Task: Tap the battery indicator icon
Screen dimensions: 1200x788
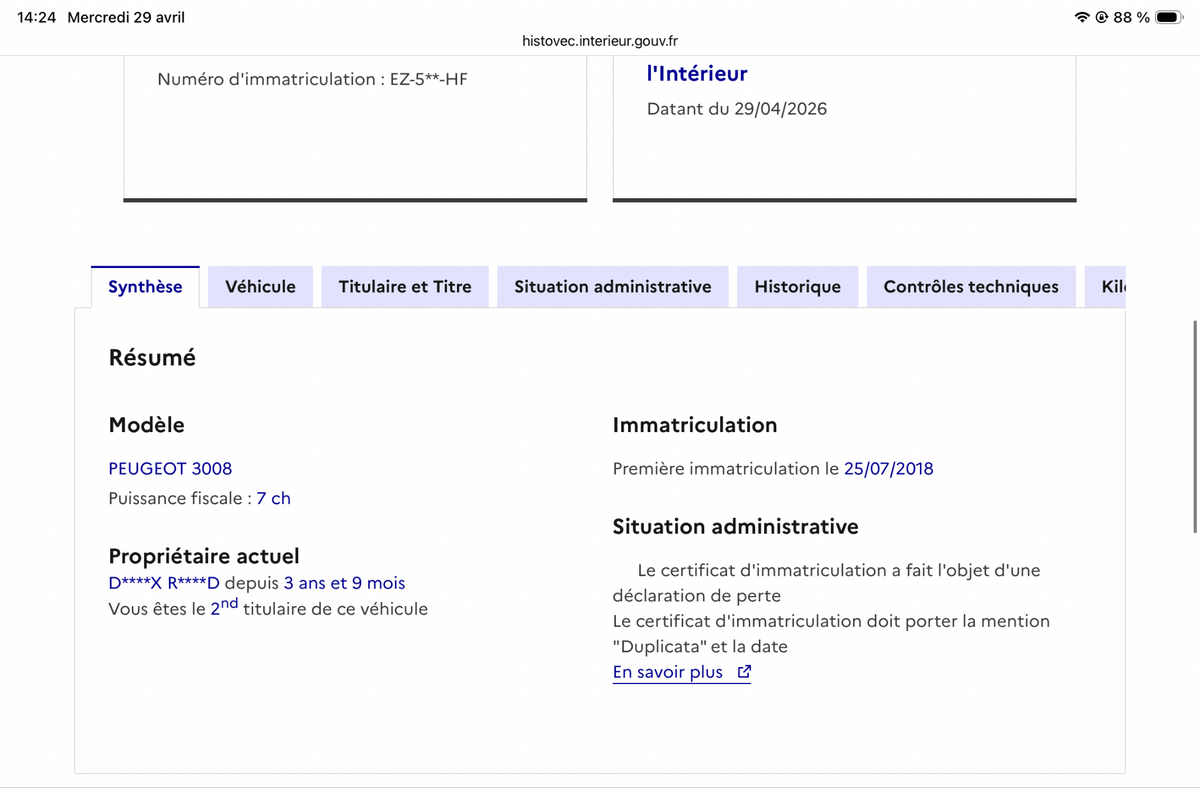Action: 1169,17
